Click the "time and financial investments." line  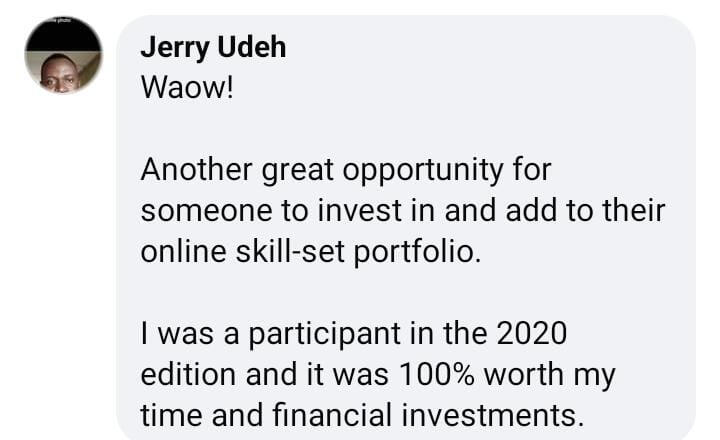pos(361,413)
